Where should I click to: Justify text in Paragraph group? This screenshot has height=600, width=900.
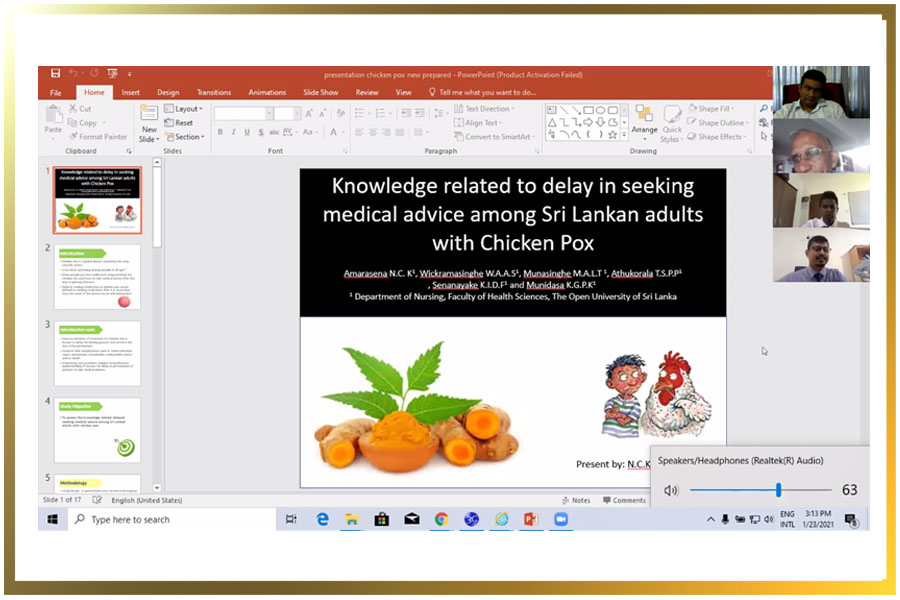400,133
